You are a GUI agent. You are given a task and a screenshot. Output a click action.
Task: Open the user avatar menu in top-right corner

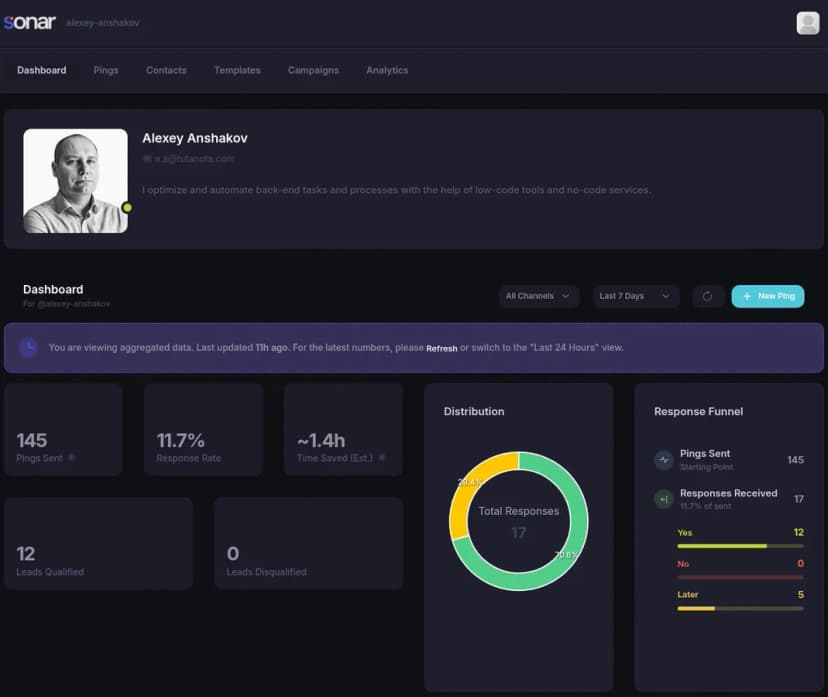[x=807, y=23]
